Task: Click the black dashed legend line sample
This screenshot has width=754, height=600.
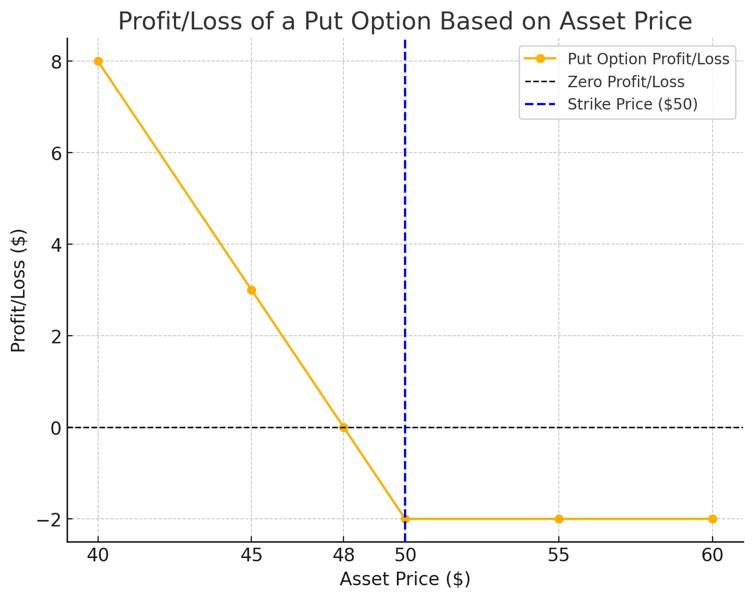Action: click(x=540, y=82)
